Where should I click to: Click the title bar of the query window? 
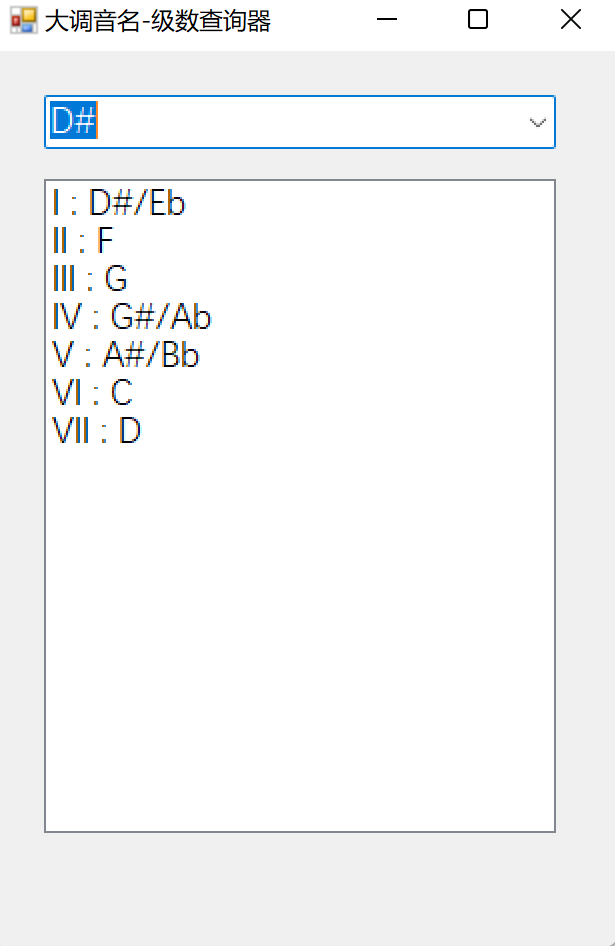click(300, 19)
